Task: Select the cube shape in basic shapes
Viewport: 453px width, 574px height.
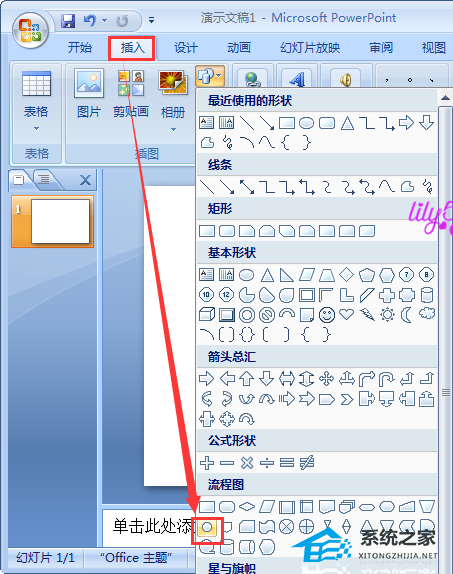Action: [x=207, y=314]
